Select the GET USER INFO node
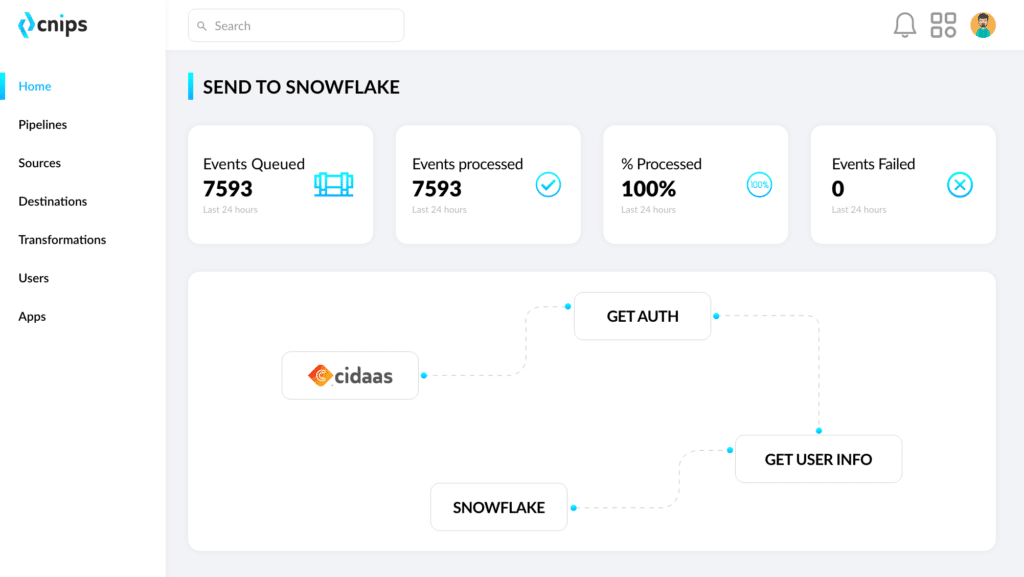Image resolution: width=1024 pixels, height=577 pixels. [x=818, y=459]
